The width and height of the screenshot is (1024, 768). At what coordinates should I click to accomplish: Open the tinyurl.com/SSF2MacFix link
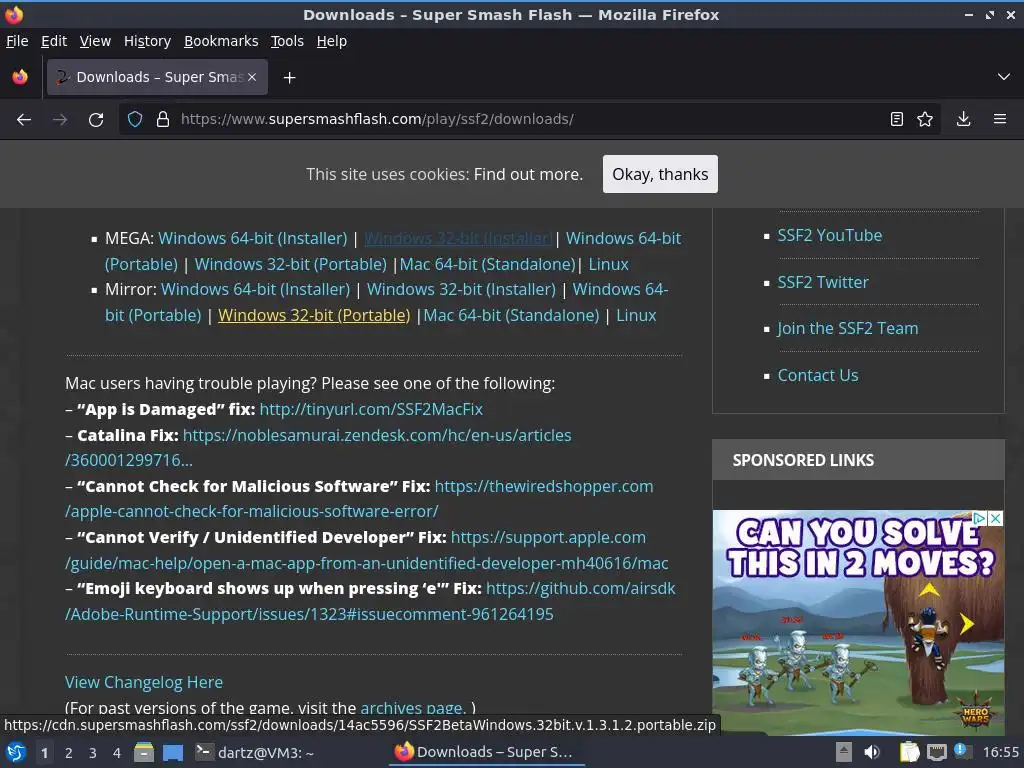(x=371, y=409)
